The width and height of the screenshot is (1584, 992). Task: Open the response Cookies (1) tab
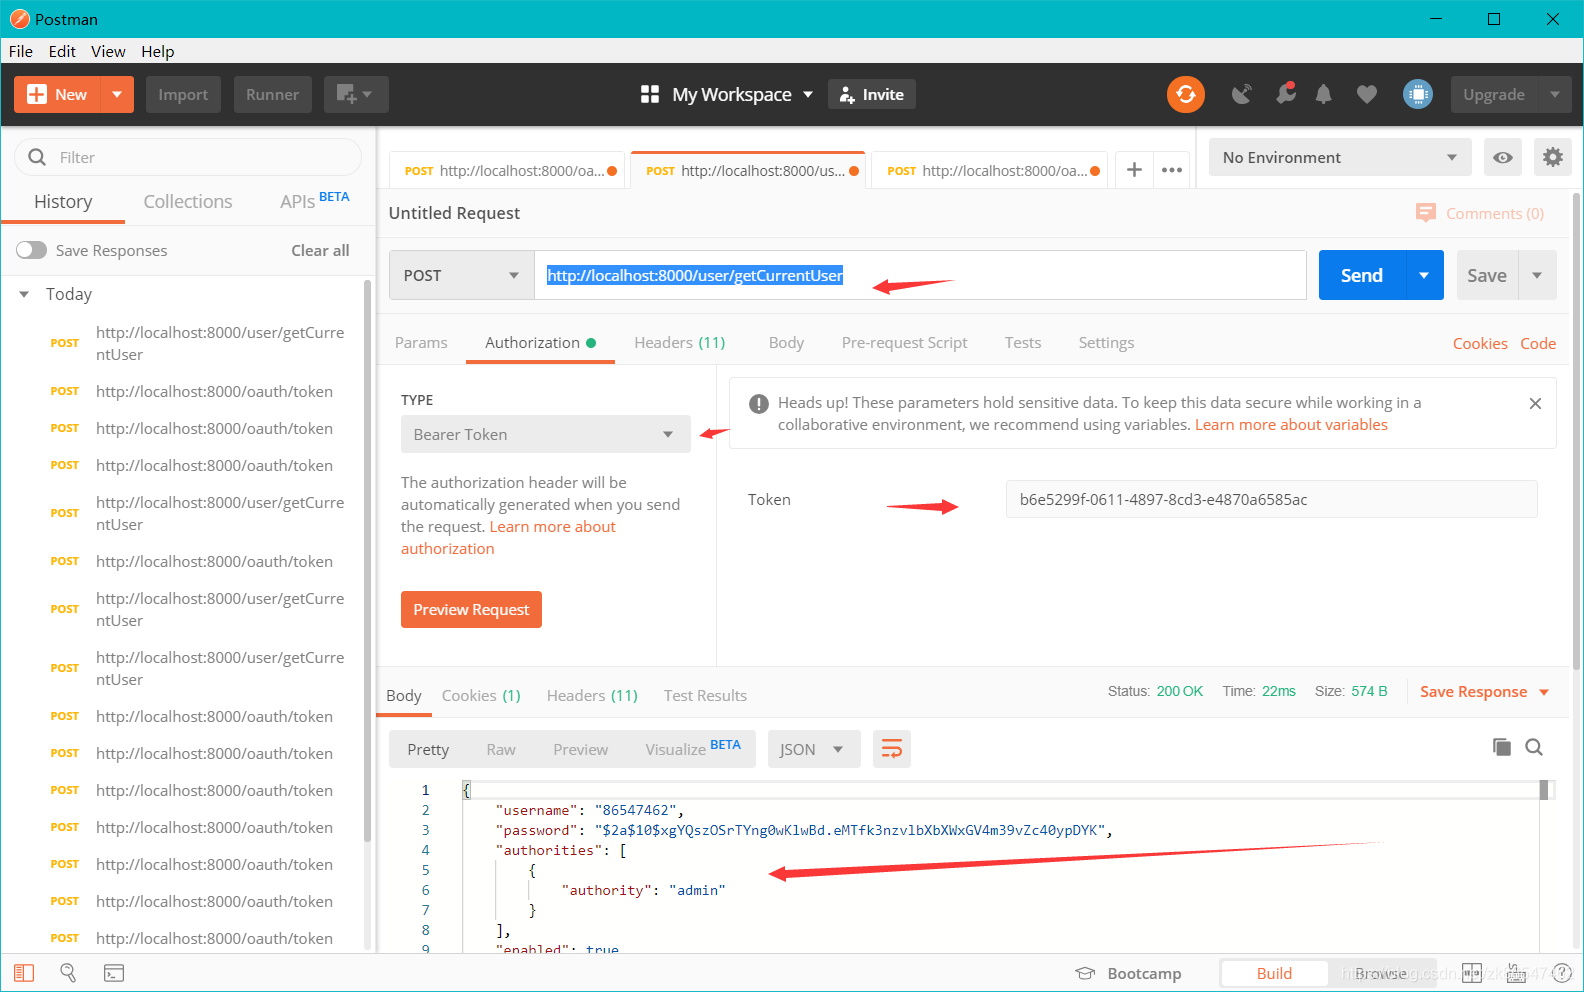click(x=481, y=695)
